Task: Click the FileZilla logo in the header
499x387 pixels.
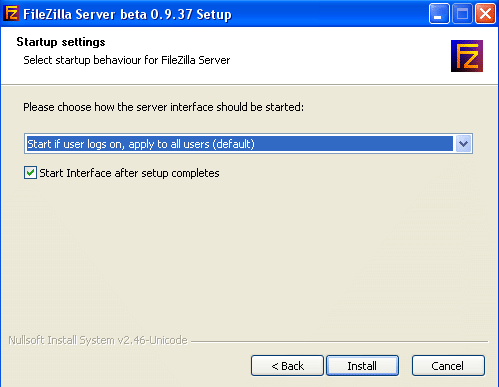Action: (467, 56)
